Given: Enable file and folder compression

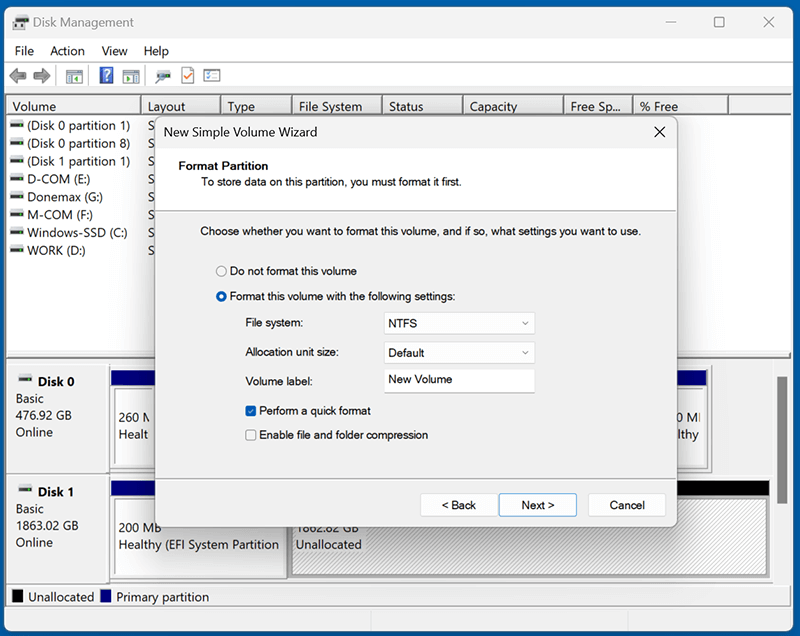Looking at the screenshot, I should pyautogui.click(x=249, y=435).
